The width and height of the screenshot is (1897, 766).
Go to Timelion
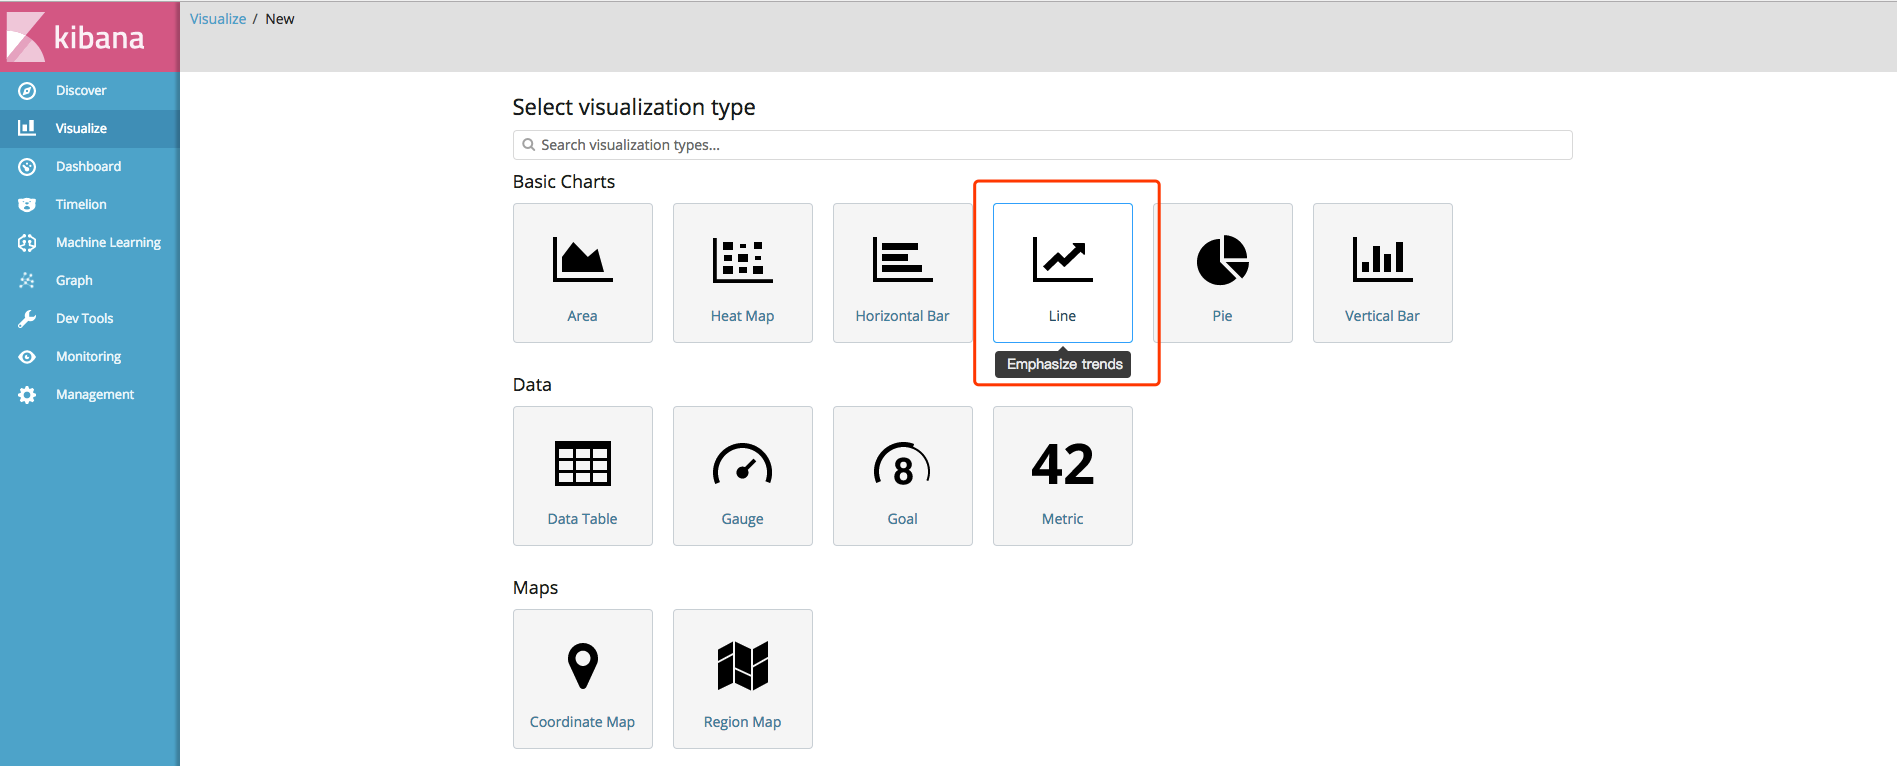(89, 205)
